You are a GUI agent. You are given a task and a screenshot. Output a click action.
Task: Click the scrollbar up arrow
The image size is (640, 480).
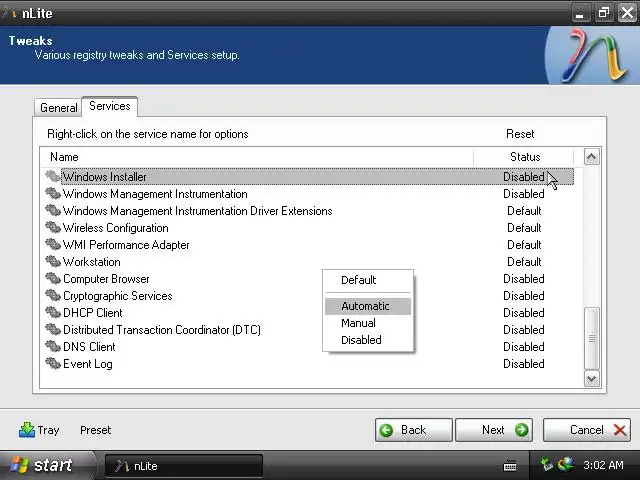point(592,157)
